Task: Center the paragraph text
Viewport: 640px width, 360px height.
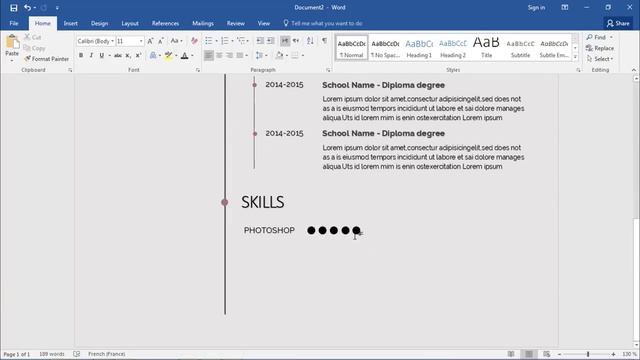Action: tap(219, 55)
